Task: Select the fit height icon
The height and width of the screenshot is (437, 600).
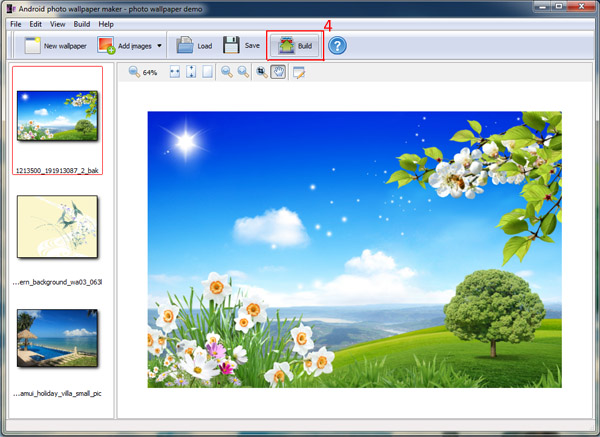Action: (x=191, y=73)
